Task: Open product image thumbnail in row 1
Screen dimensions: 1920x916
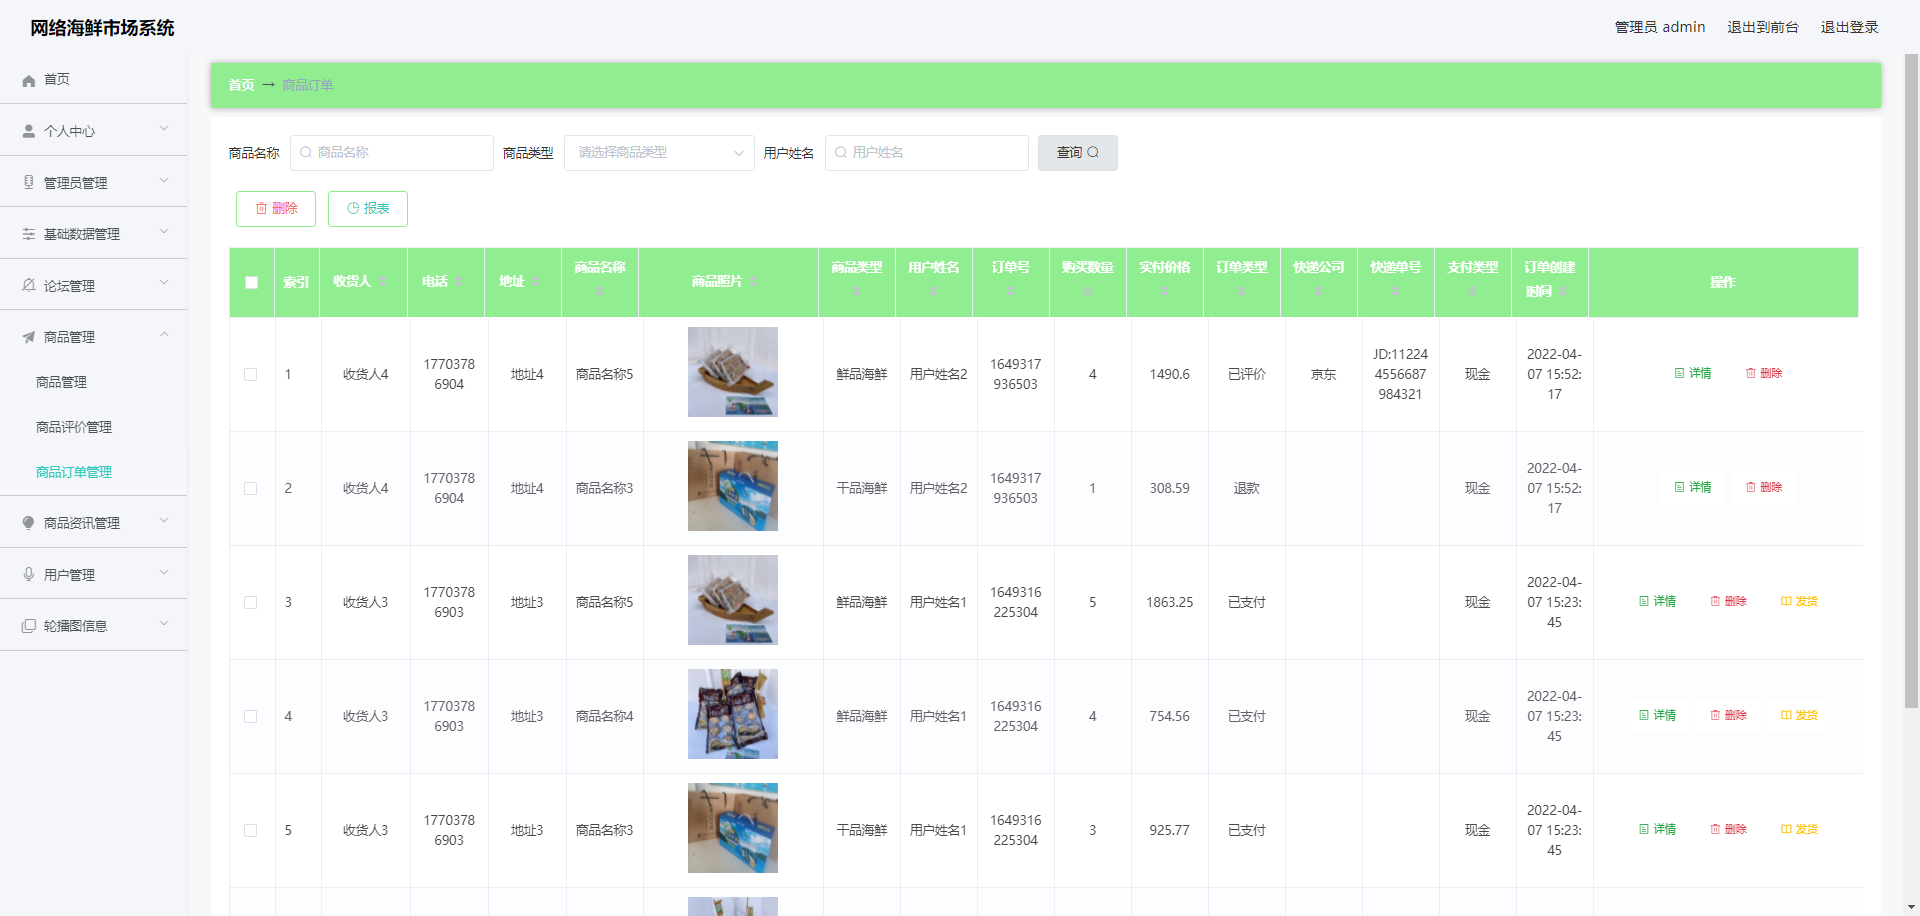Action: (x=732, y=372)
